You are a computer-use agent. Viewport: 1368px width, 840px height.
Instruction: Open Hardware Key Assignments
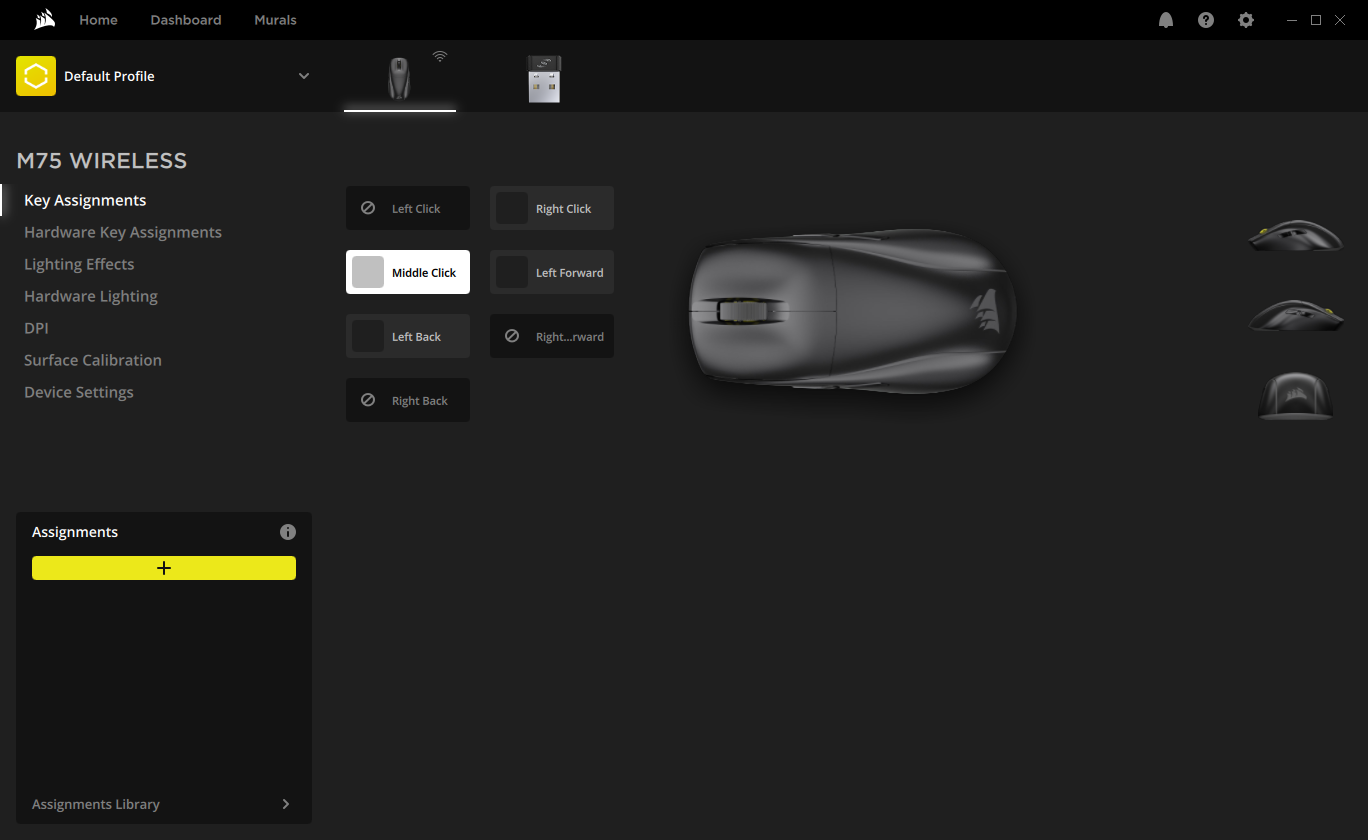(x=123, y=232)
